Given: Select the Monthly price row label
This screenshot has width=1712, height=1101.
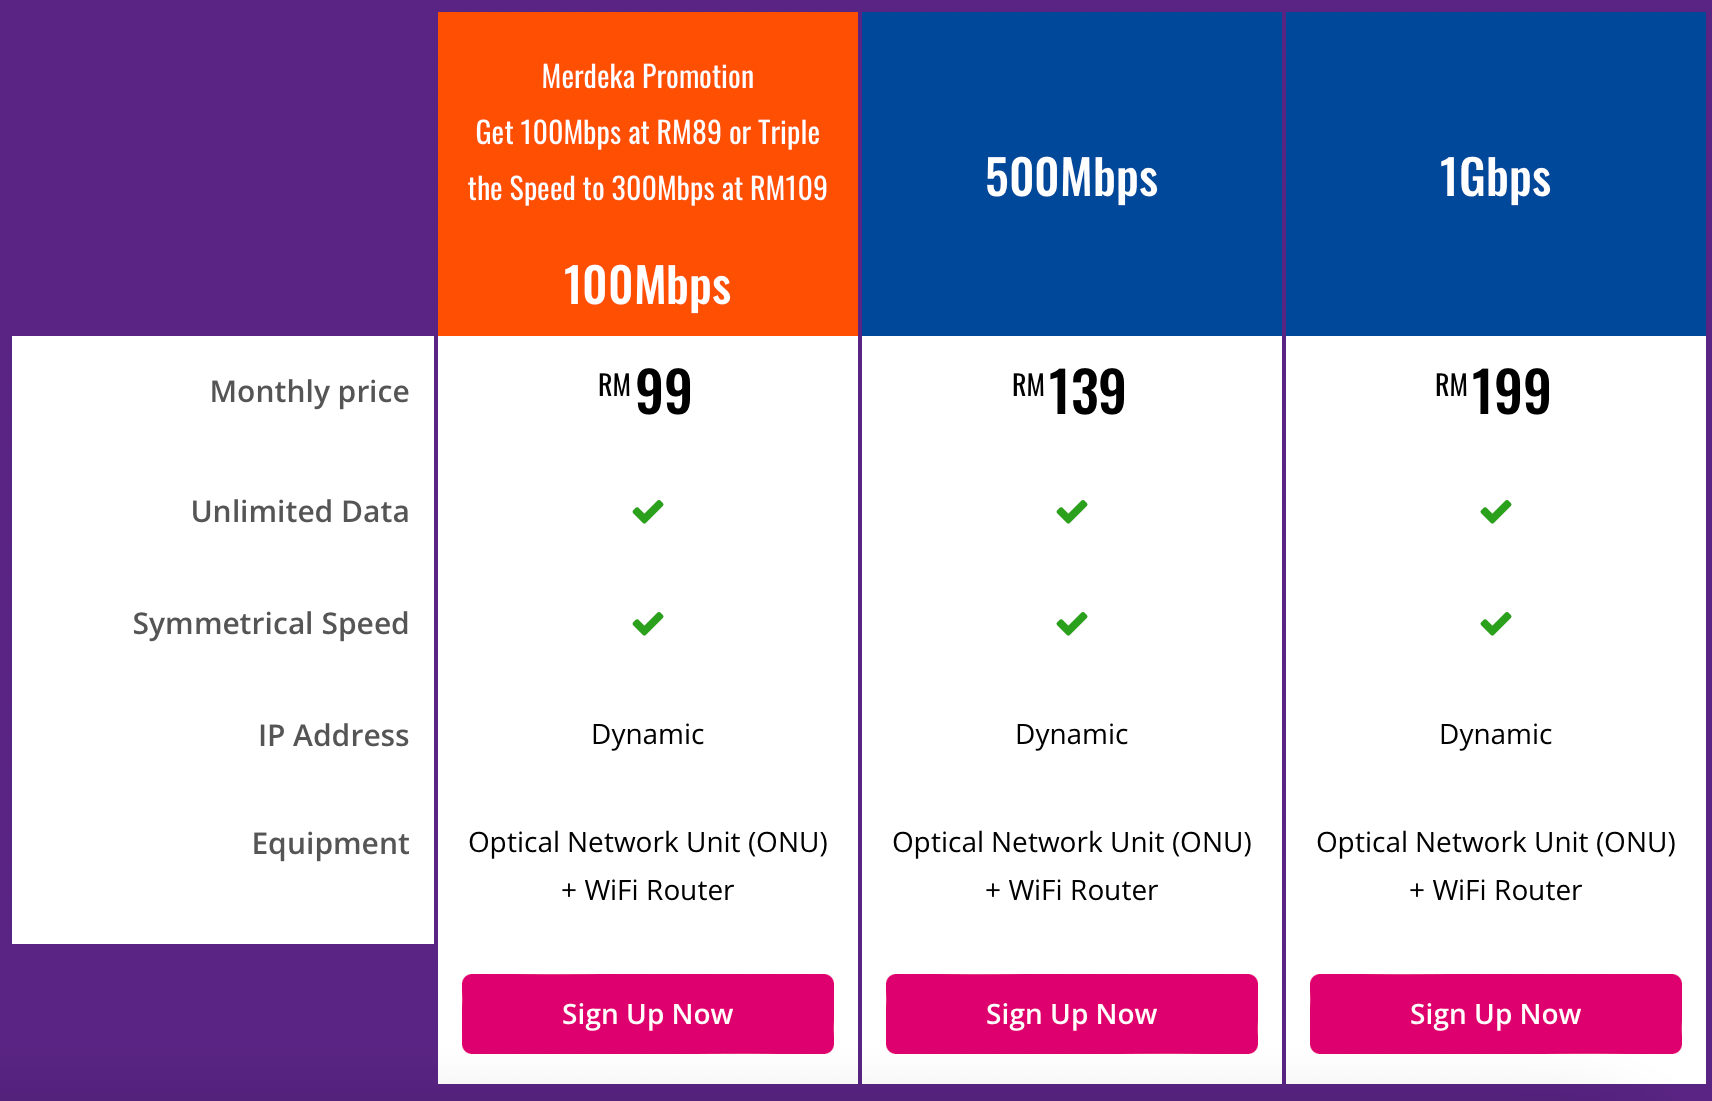Looking at the screenshot, I should pyautogui.click(x=309, y=391).
